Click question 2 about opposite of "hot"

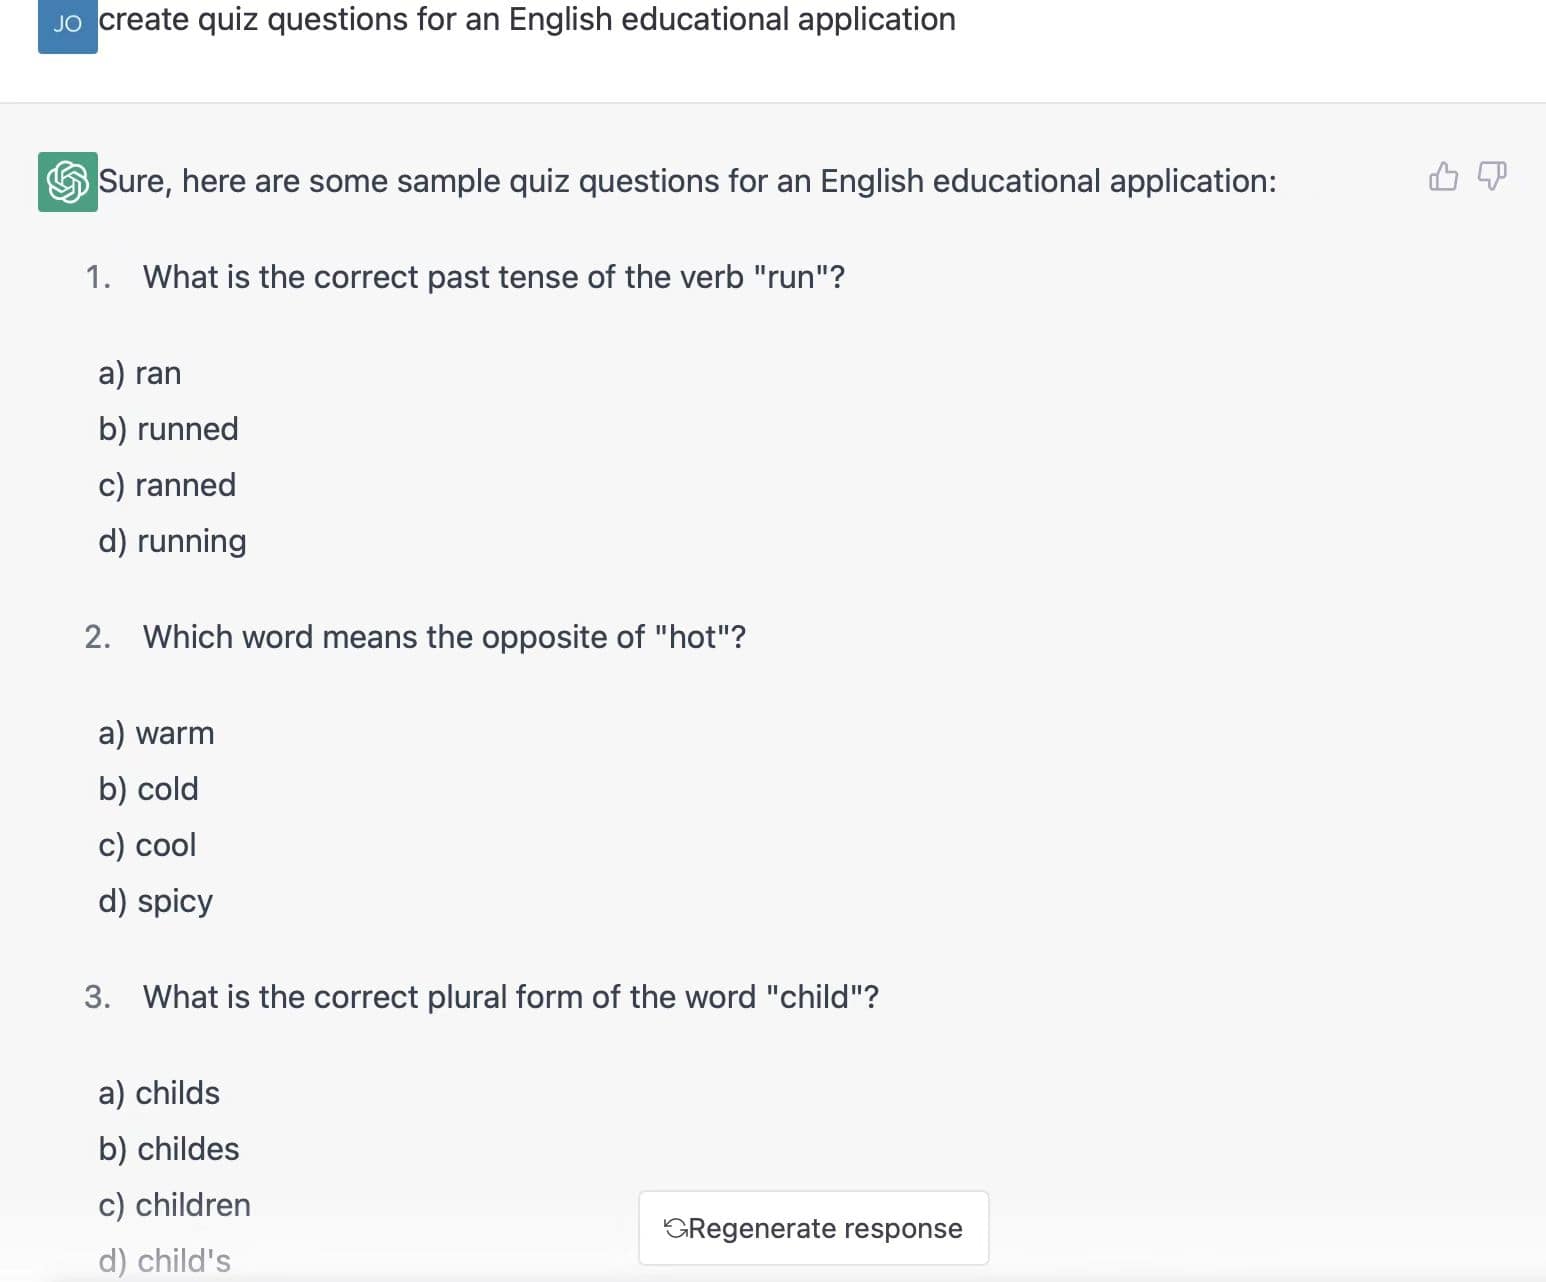coord(444,637)
